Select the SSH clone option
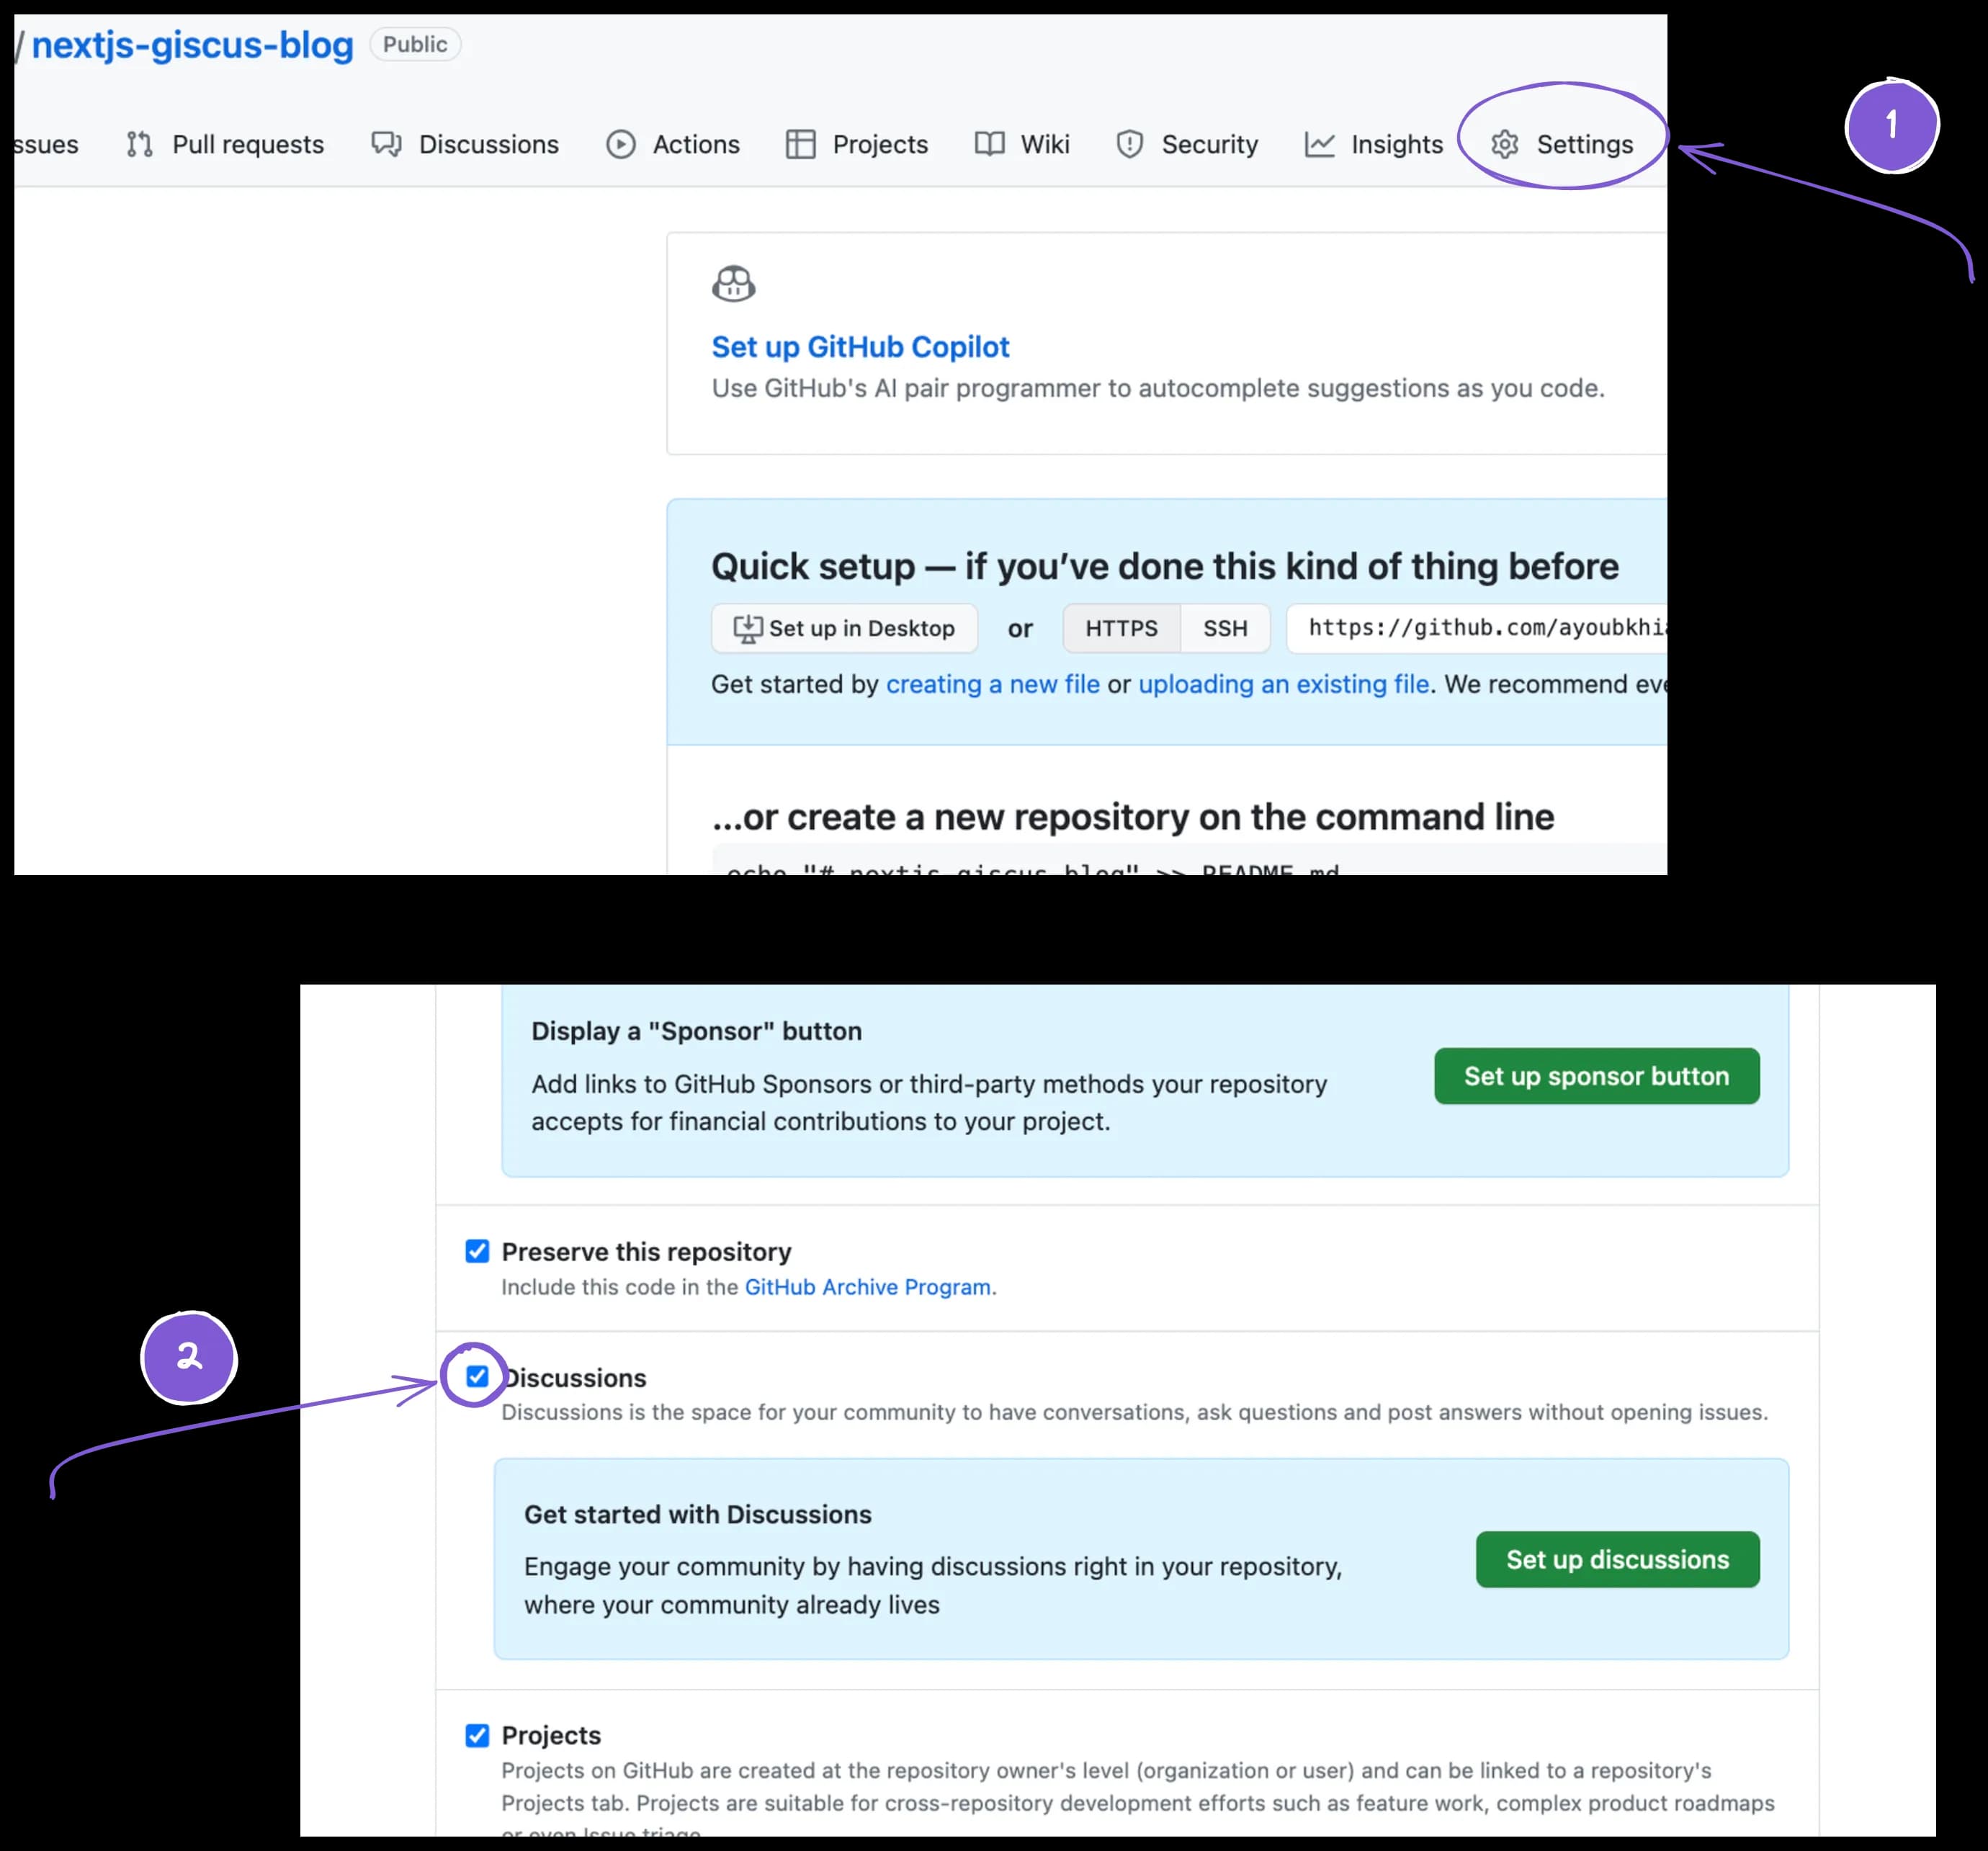The image size is (1988, 1851). (1225, 628)
